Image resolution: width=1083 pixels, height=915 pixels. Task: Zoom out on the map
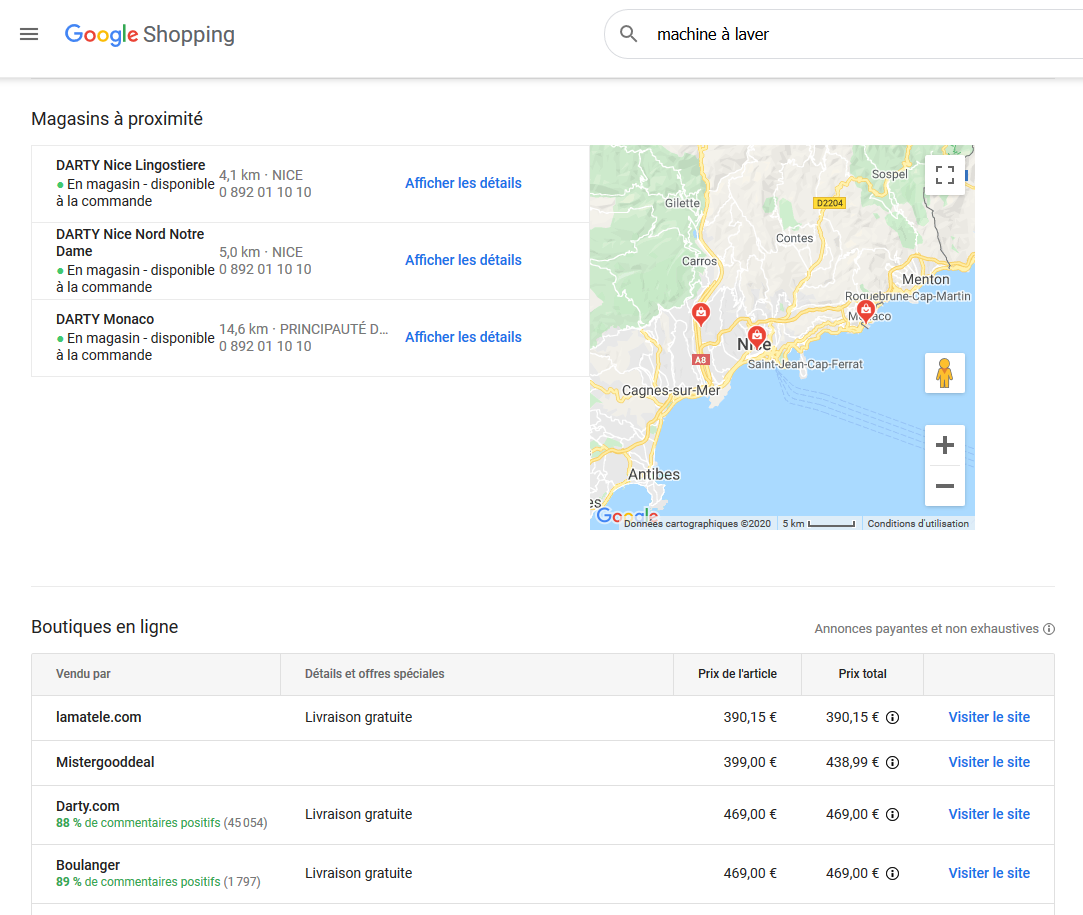click(944, 486)
